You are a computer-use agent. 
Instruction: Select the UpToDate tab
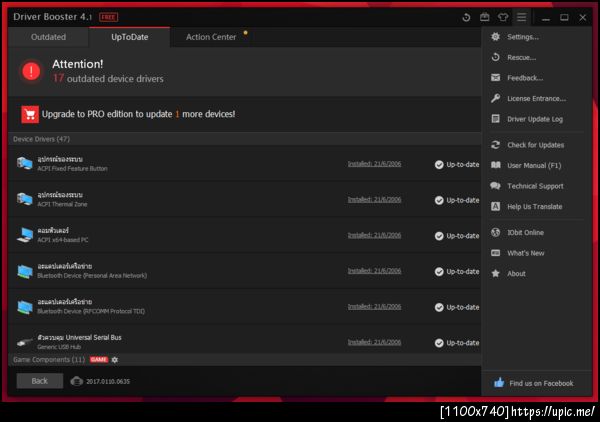[130, 37]
